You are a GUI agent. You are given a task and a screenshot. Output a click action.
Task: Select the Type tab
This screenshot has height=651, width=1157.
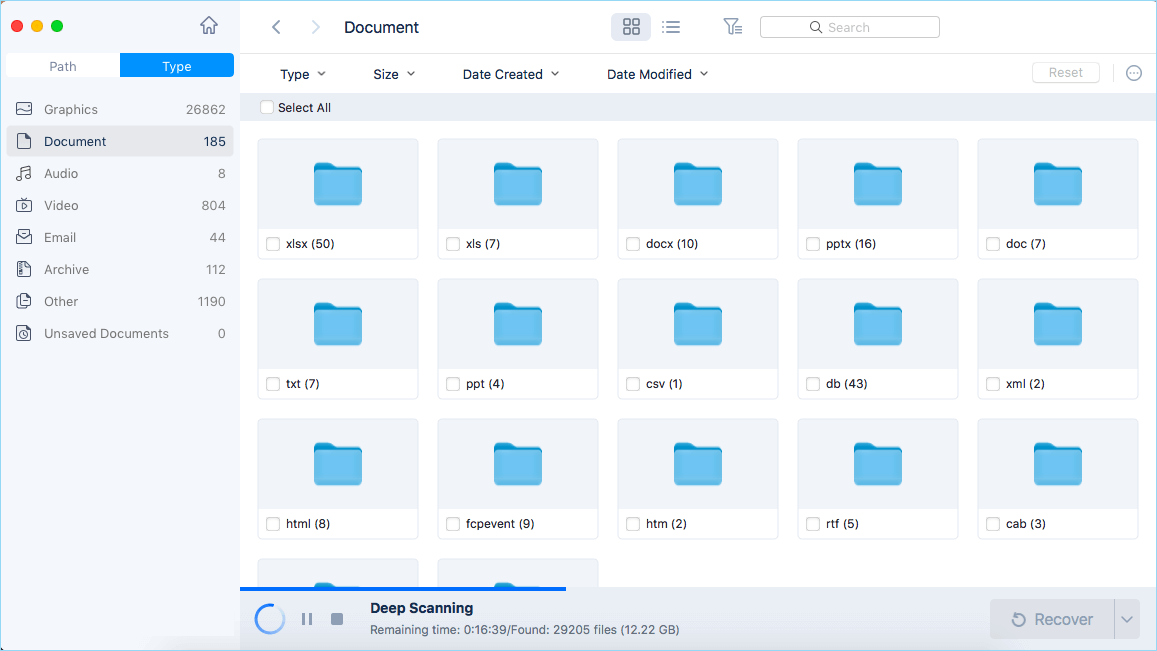point(176,65)
